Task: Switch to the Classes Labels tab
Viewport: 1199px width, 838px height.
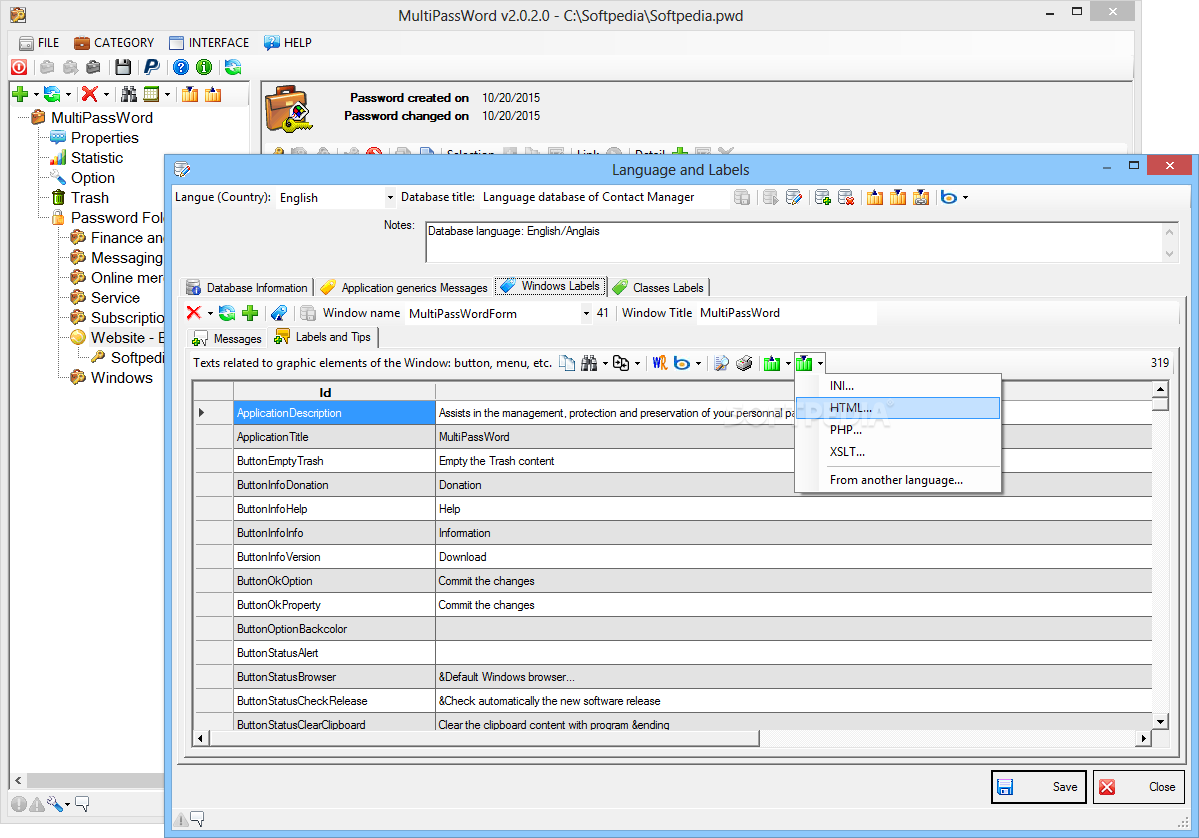Action: coord(659,287)
